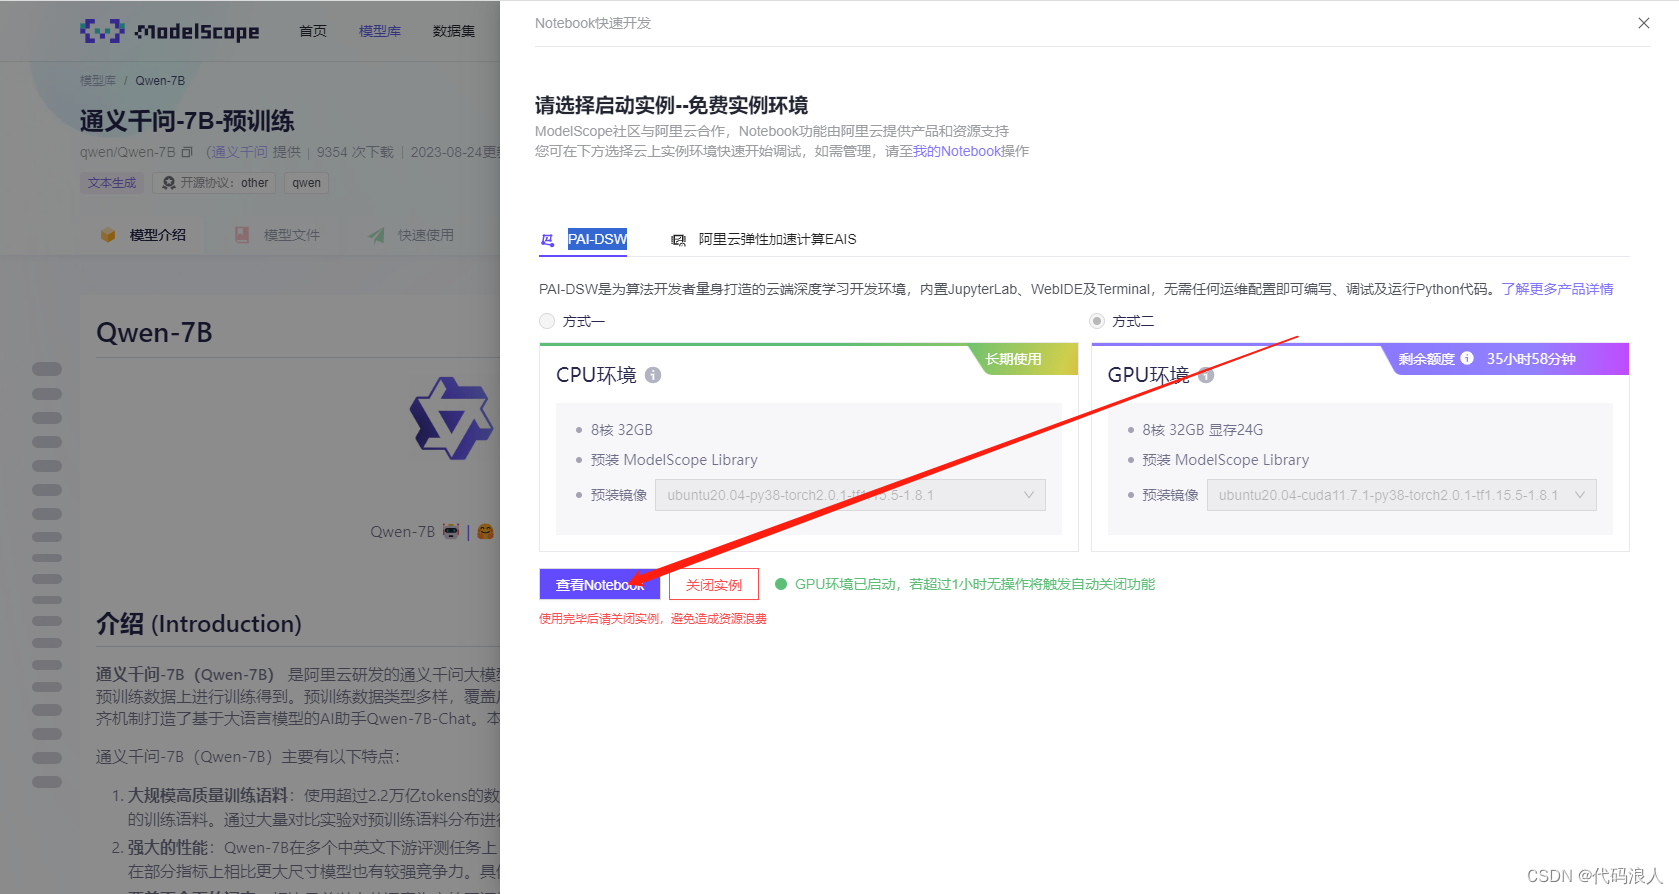Click the 文本生成 tag
Screen dimensions: 1679x894
pos(112,183)
